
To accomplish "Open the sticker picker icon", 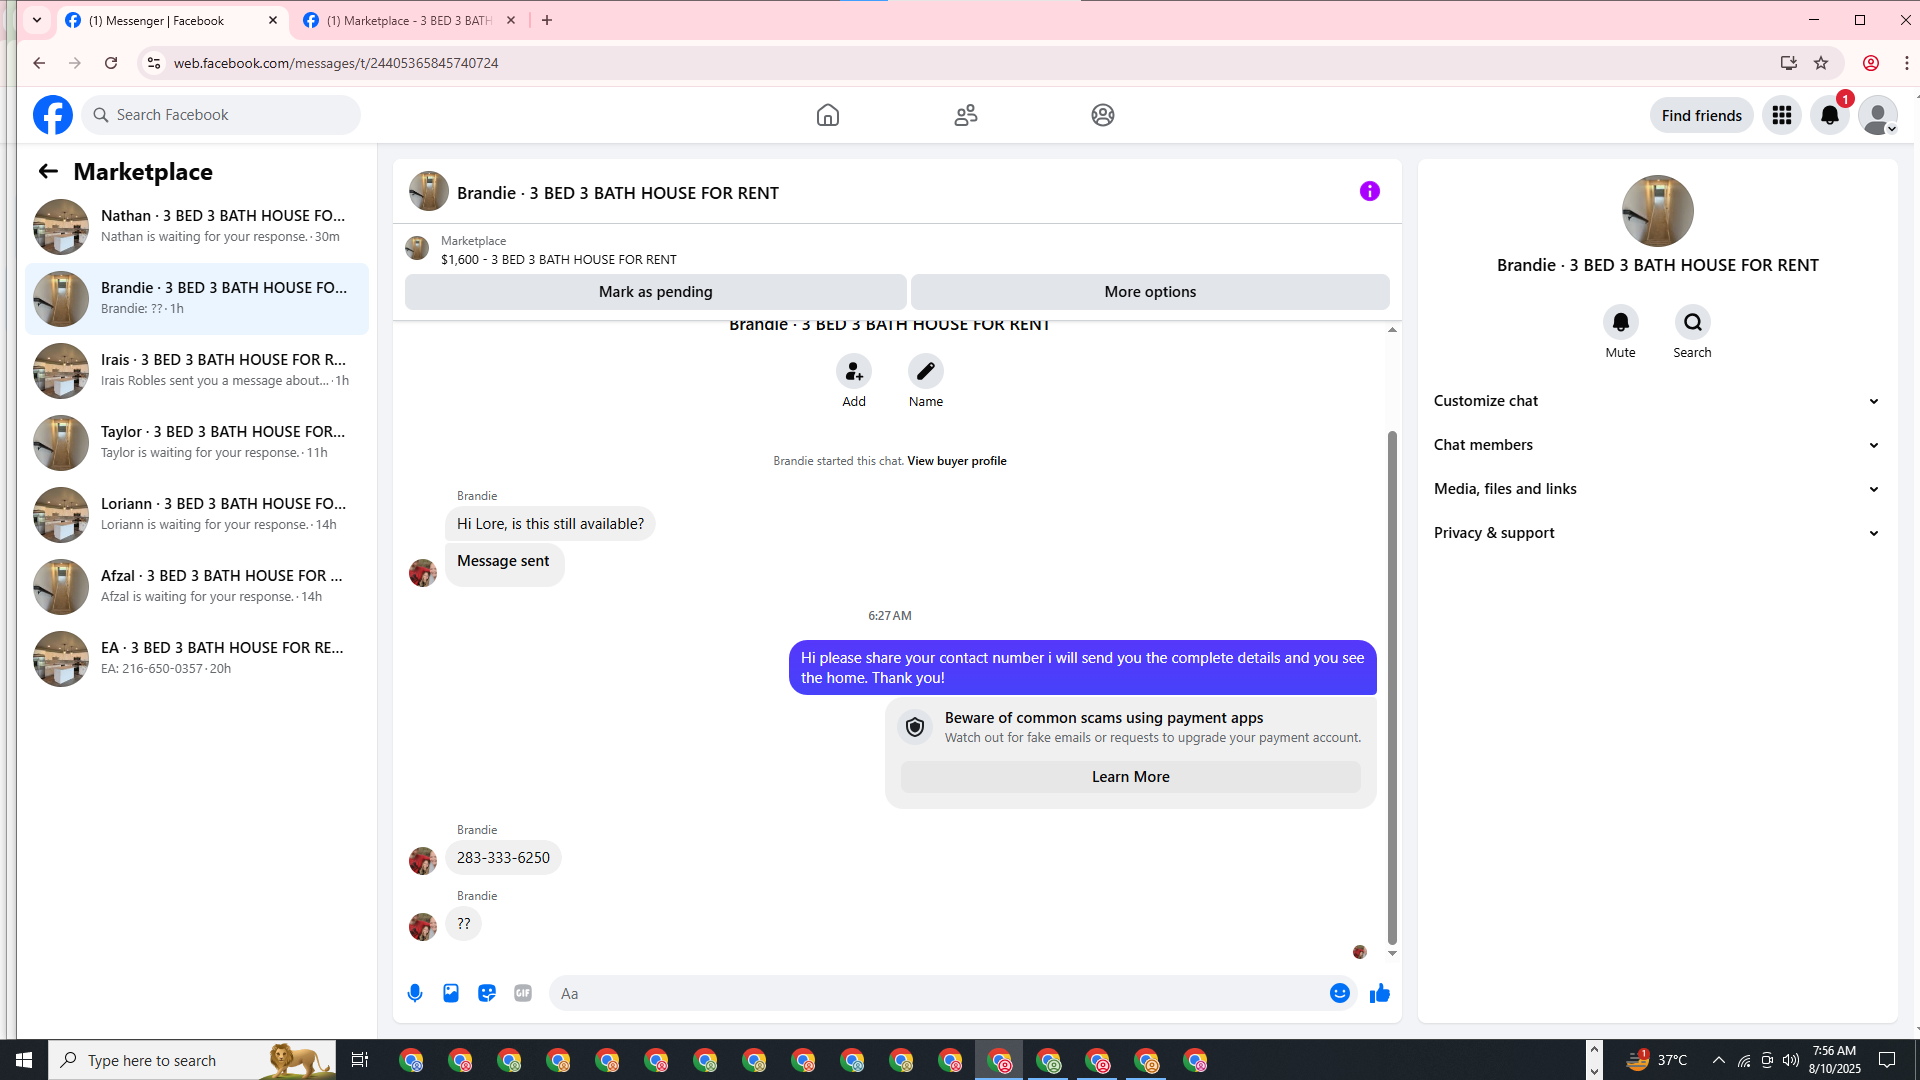I will pos(487,993).
